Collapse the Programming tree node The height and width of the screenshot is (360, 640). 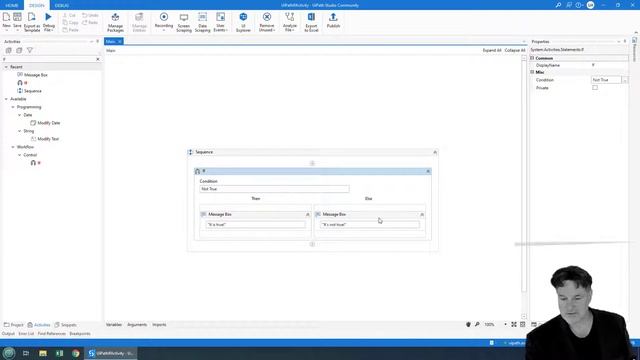pos(13,107)
